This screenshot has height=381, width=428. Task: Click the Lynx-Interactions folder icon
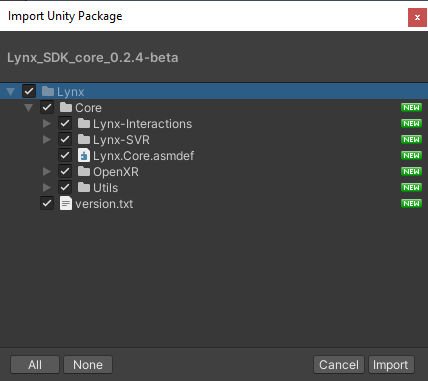click(84, 123)
